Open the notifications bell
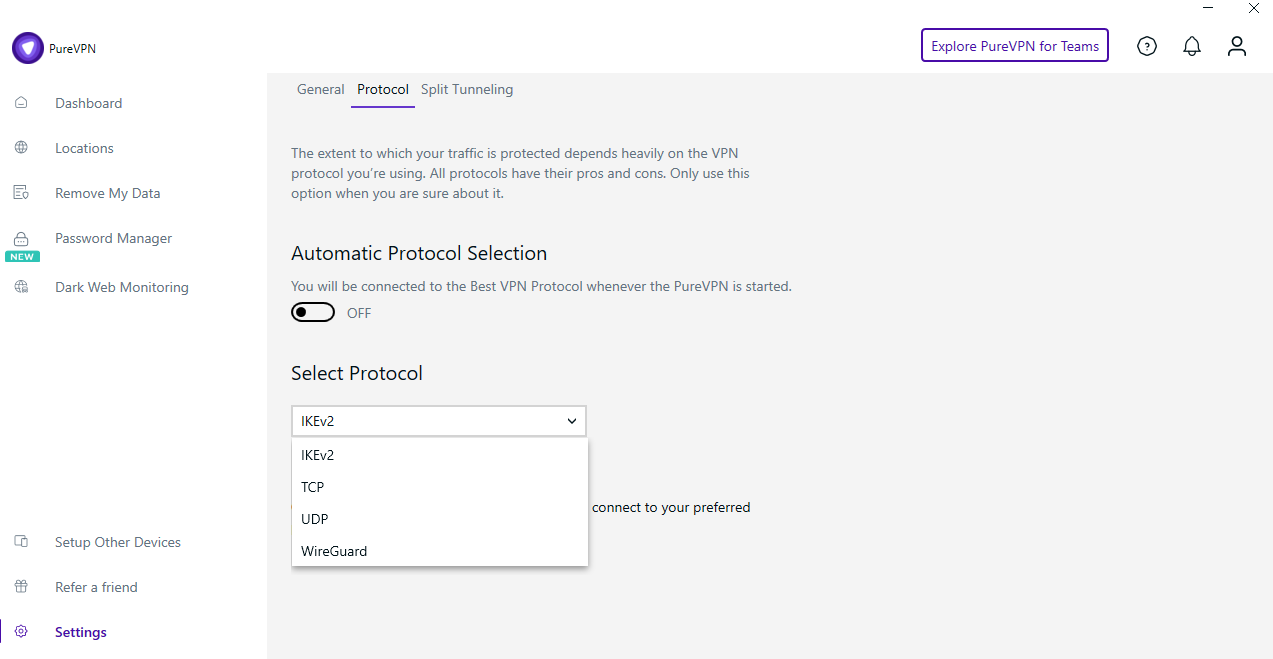Image resolution: width=1273 pixels, height=659 pixels. [x=1191, y=45]
